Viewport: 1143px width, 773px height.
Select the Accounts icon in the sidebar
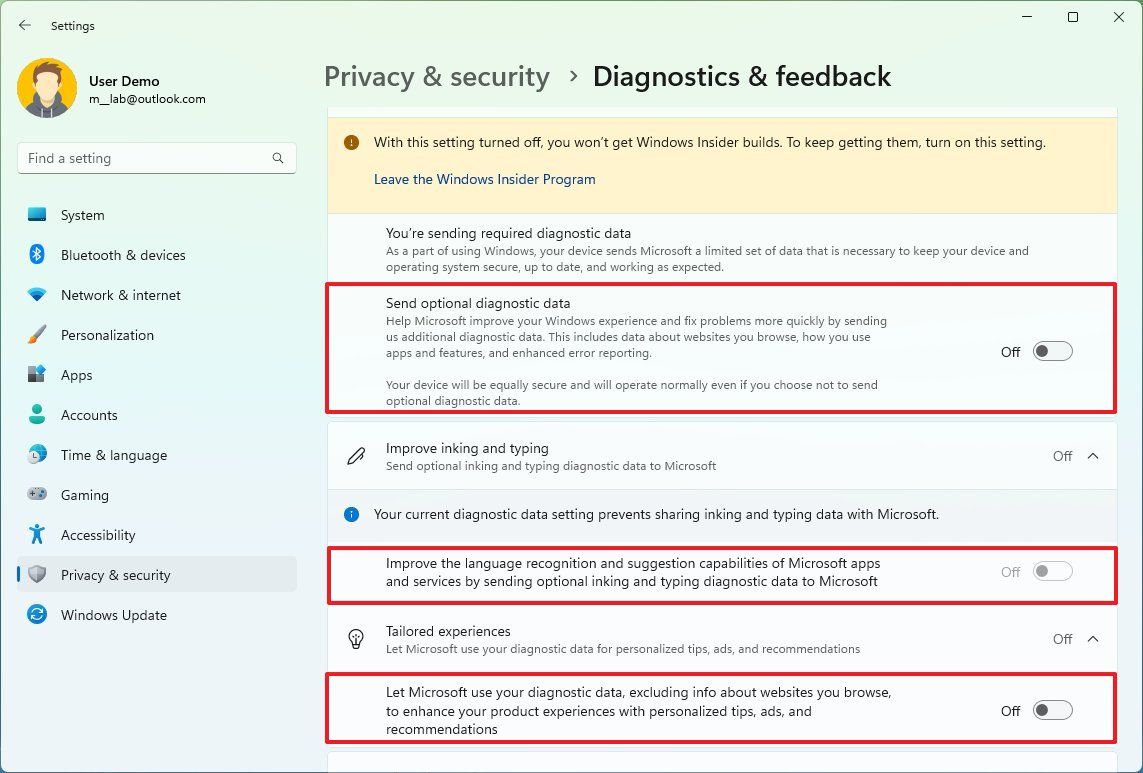tap(37, 415)
